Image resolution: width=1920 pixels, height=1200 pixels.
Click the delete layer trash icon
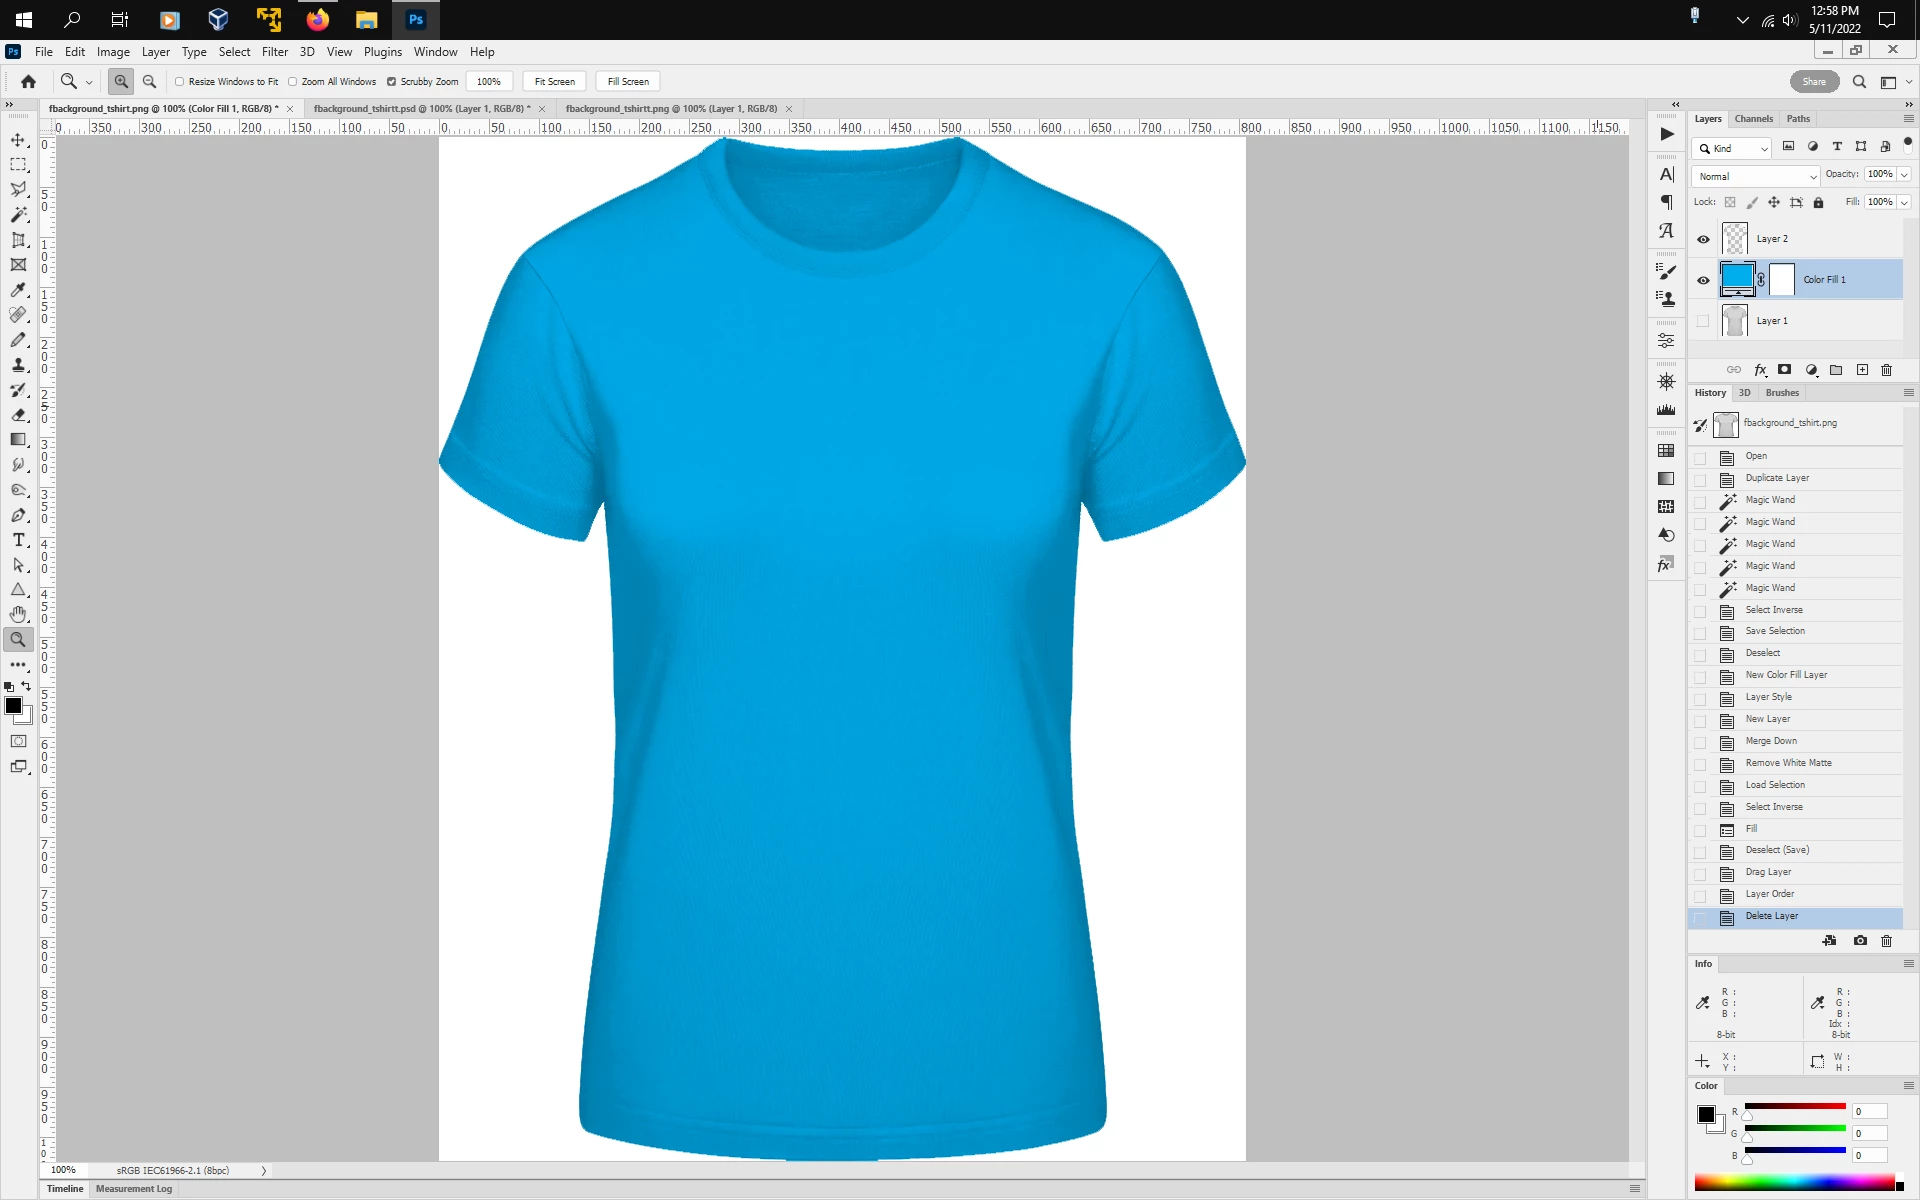(1886, 370)
